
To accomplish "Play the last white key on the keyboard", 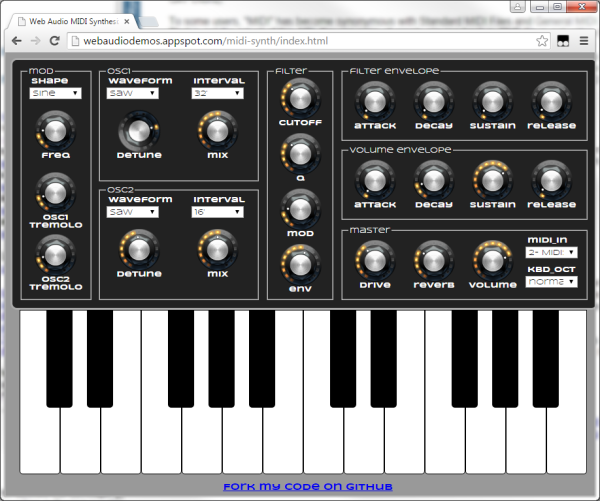I will click(567, 440).
